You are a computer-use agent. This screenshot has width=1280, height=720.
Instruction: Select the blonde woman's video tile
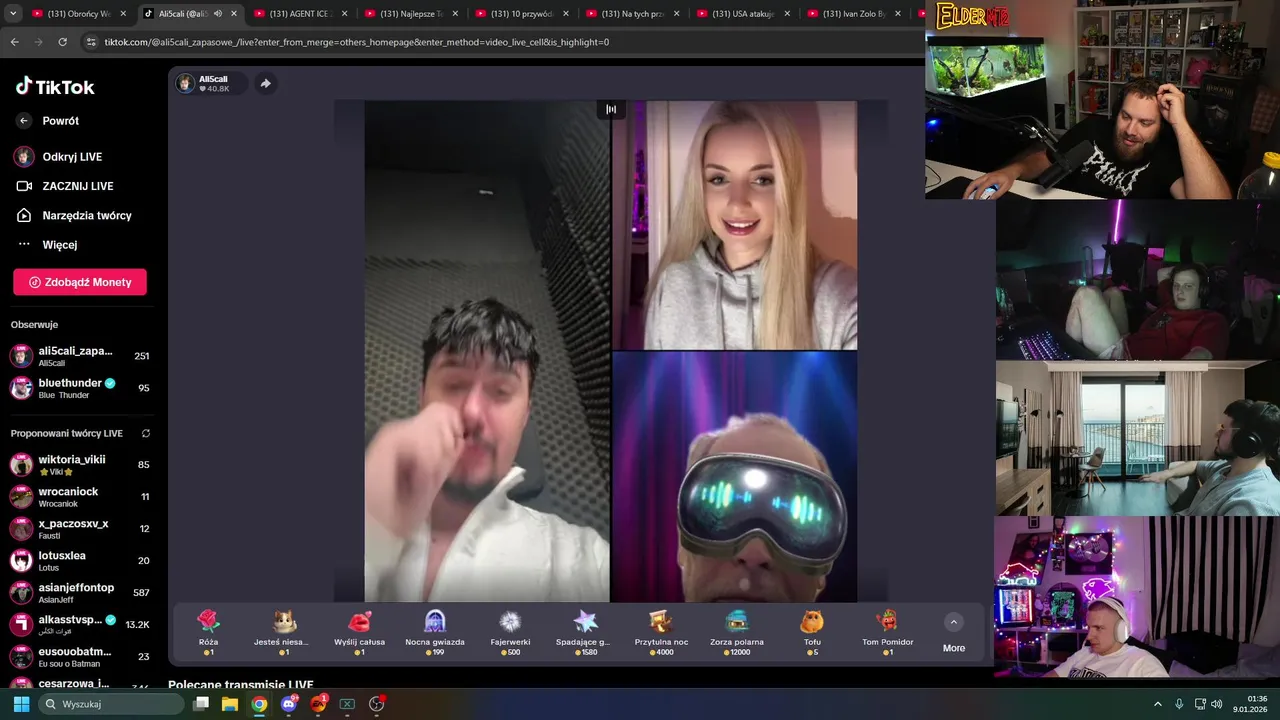click(735, 225)
